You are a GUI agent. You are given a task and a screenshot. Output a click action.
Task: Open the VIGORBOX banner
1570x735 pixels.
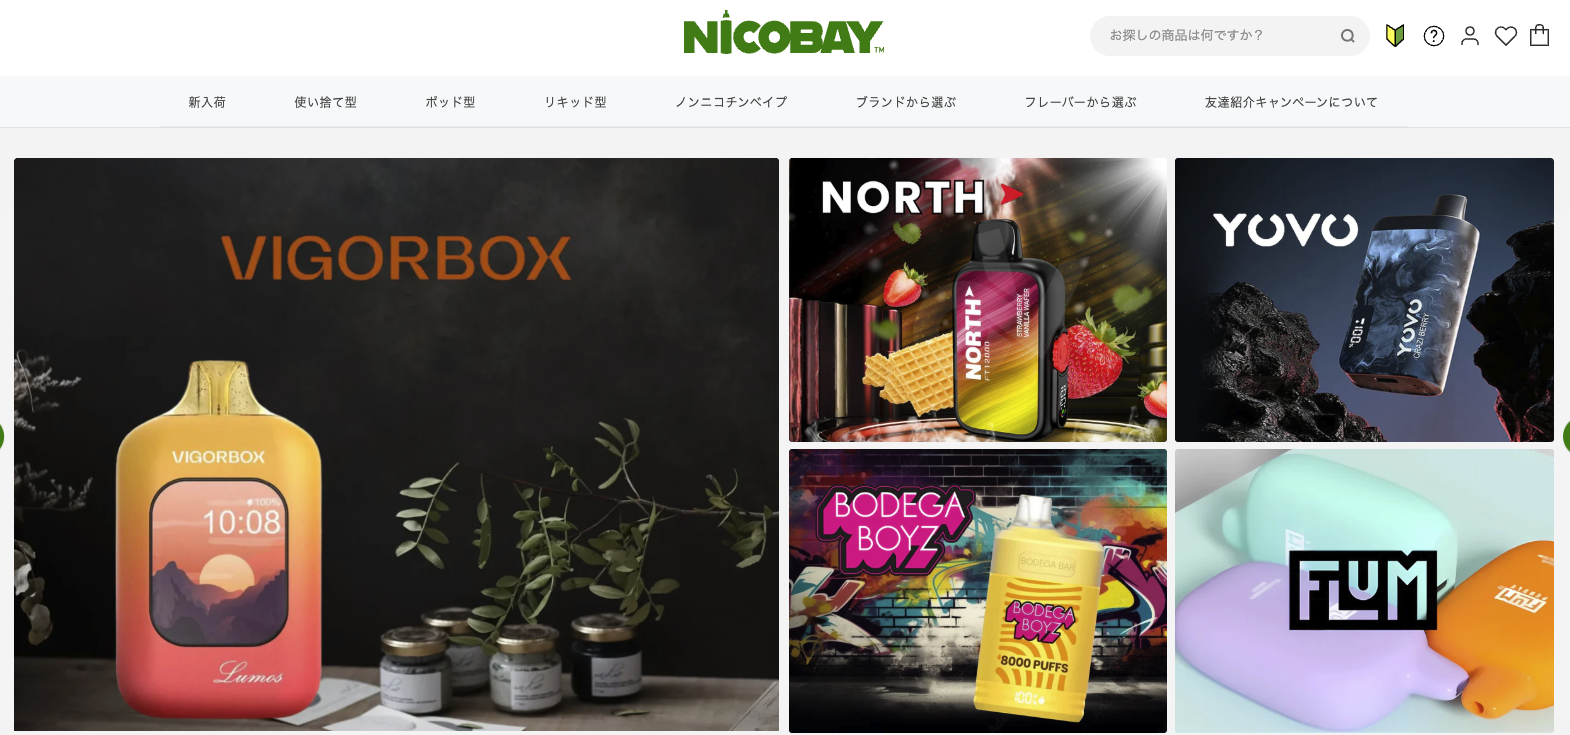(x=396, y=444)
